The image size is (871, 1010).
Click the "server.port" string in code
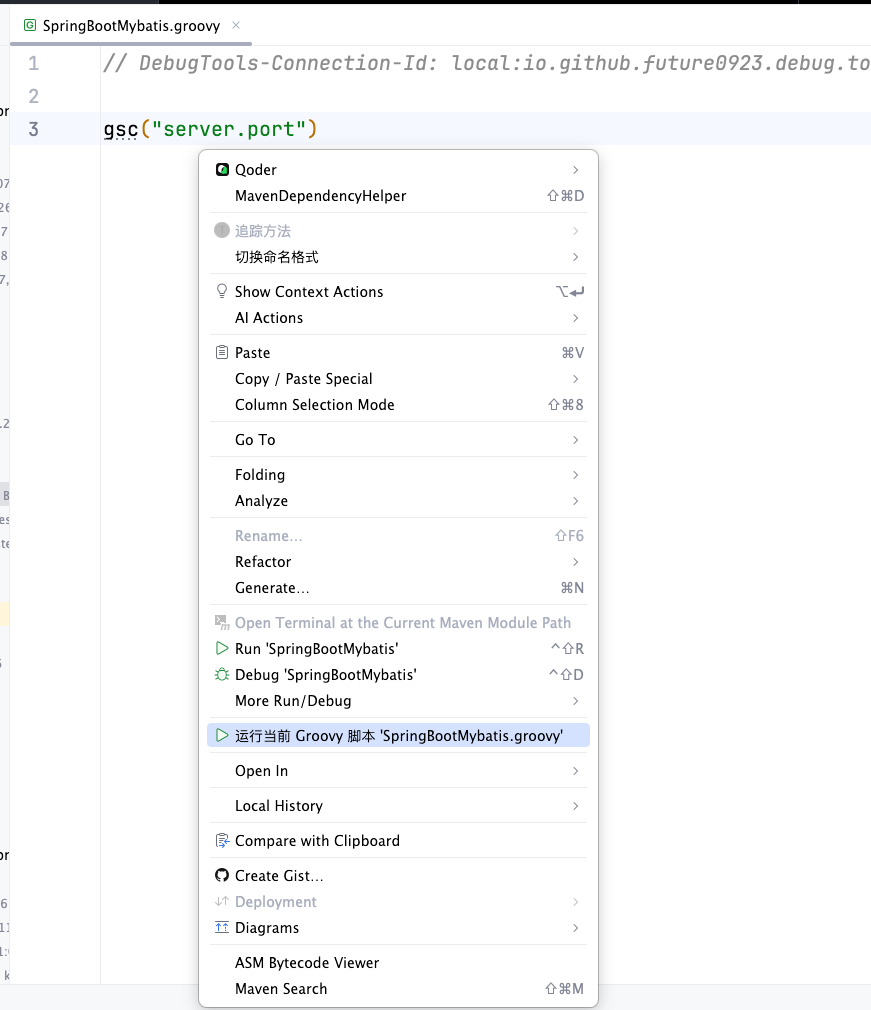pos(229,129)
